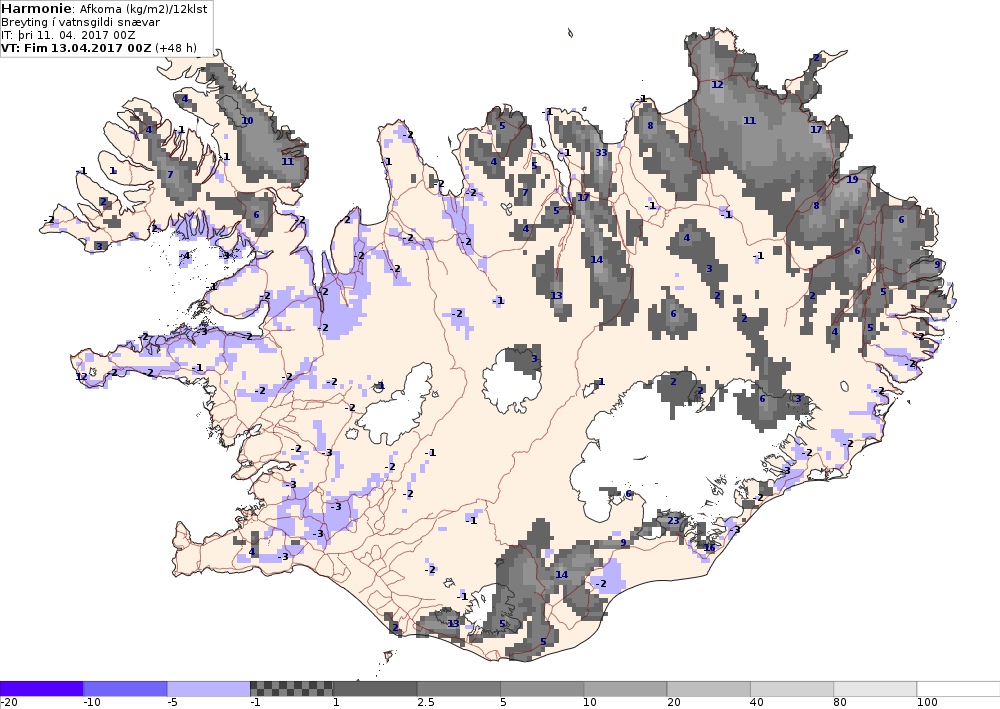Click the "-10" legend scale label
The image size is (1000, 709).
(x=92, y=703)
